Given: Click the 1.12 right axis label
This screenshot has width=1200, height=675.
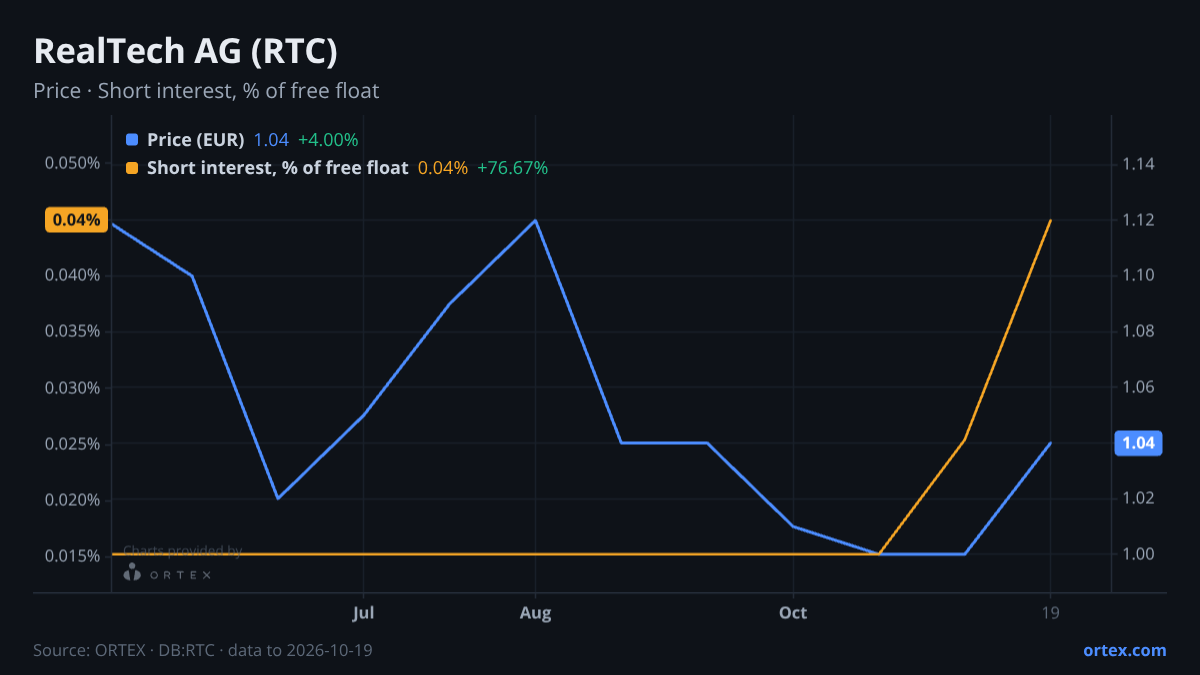Looking at the screenshot, I should tap(1139, 220).
